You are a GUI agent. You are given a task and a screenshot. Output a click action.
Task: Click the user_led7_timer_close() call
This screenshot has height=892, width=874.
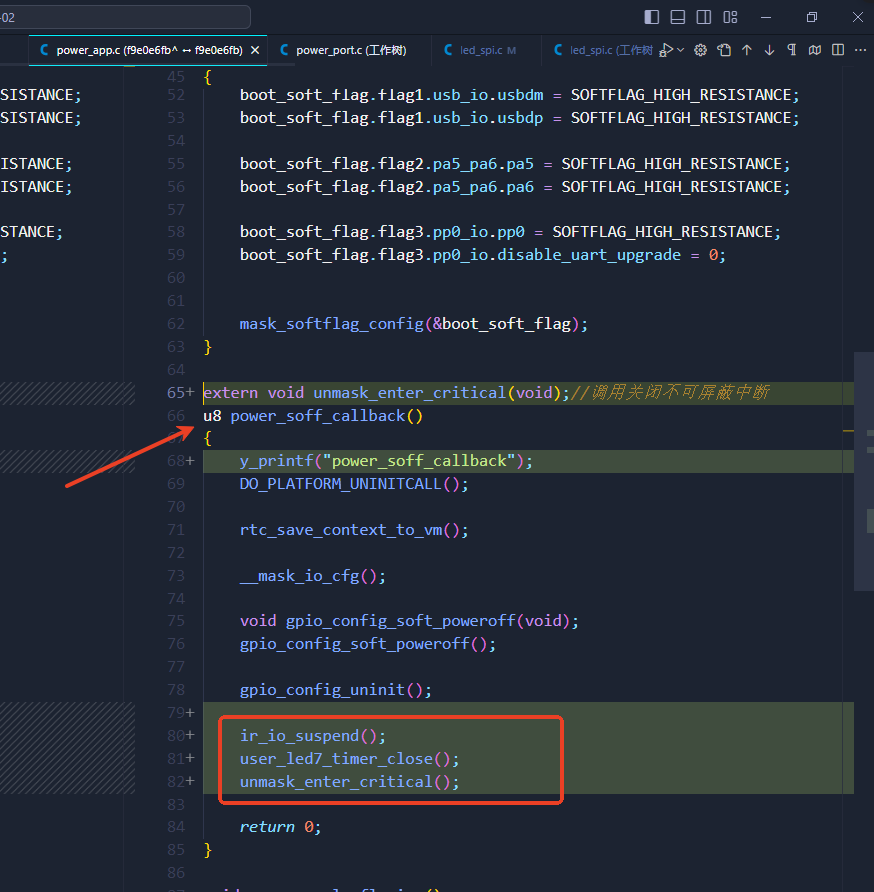coord(349,759)
